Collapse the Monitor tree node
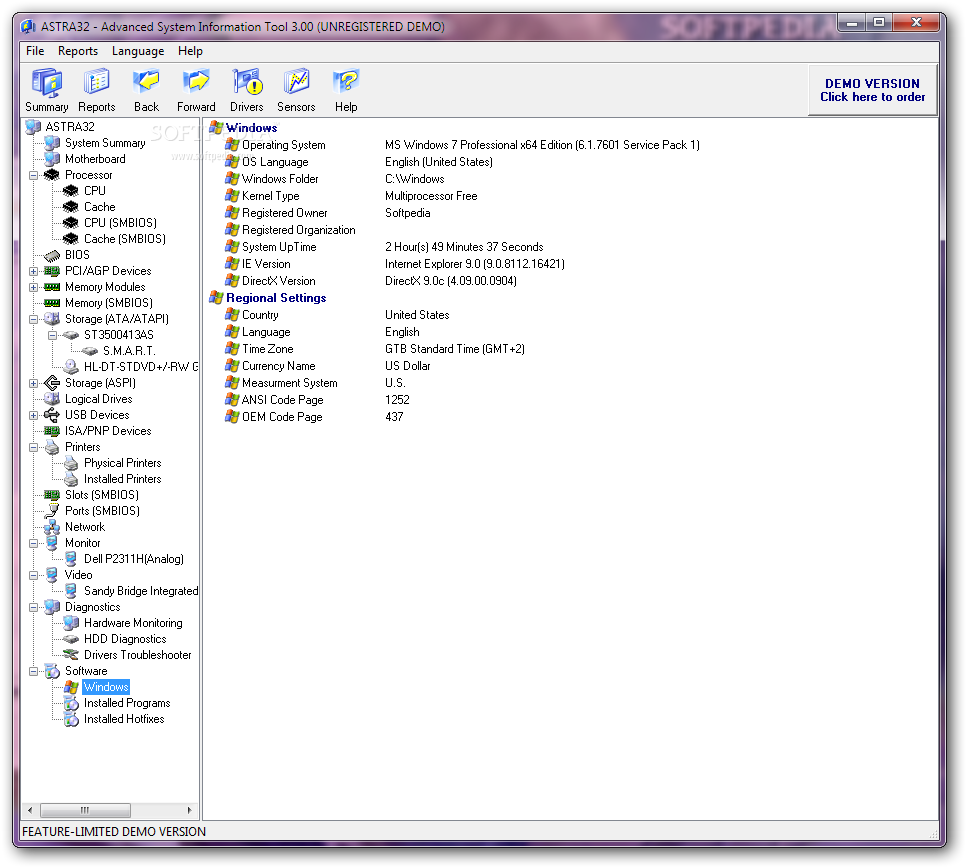Screen dimensions: 967x868 pos(33,544)
